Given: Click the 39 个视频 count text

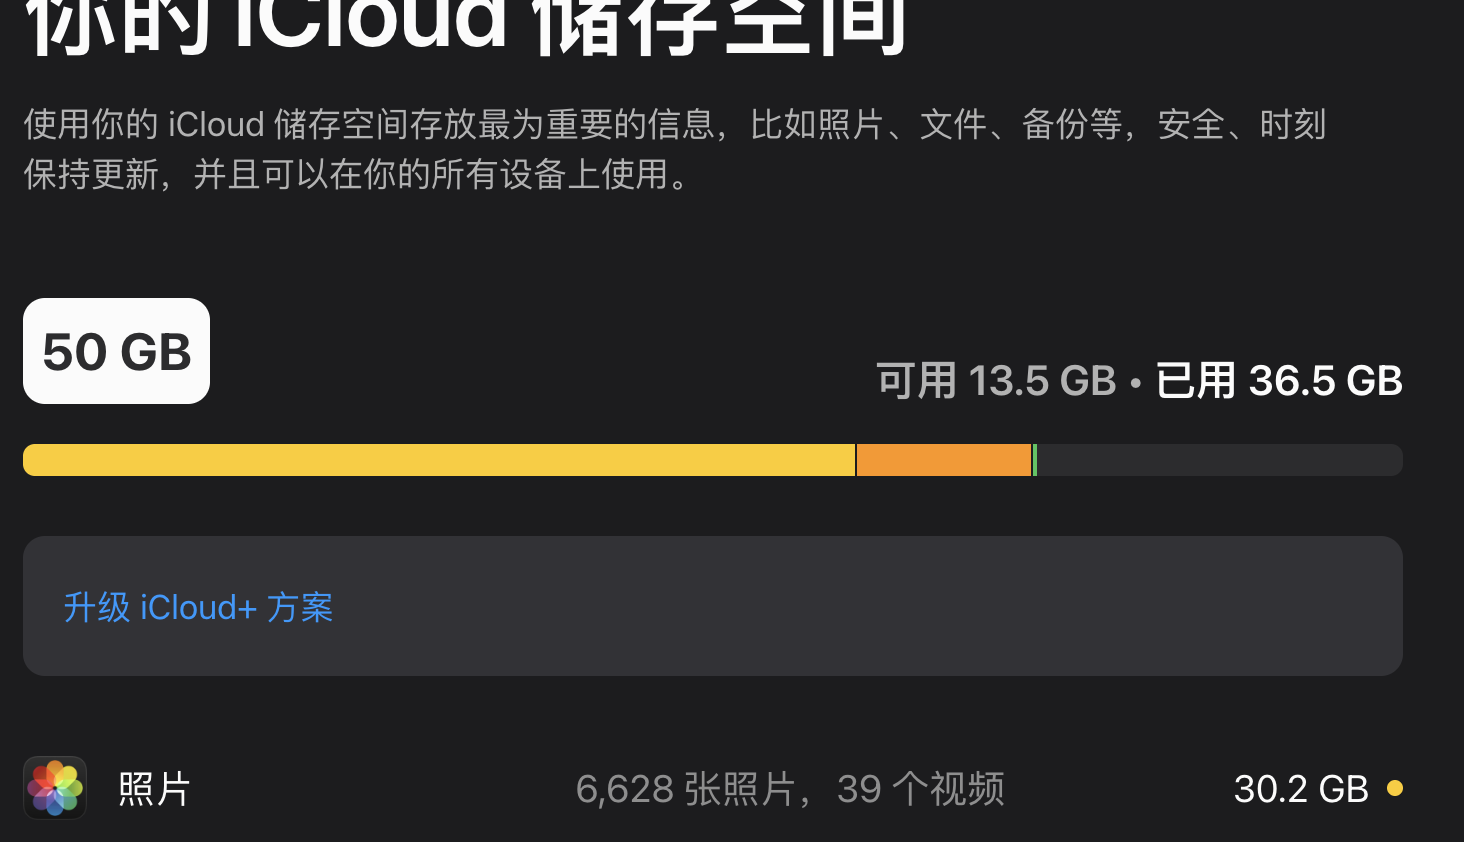Looking at the screenshot, I should tap(920, 789).
